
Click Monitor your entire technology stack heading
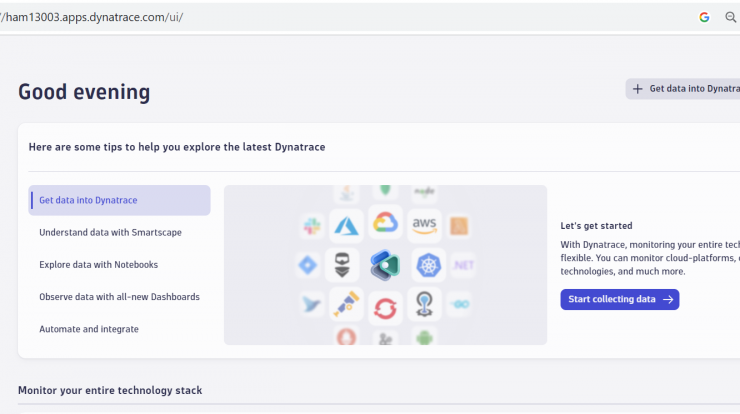pos(110,390)
